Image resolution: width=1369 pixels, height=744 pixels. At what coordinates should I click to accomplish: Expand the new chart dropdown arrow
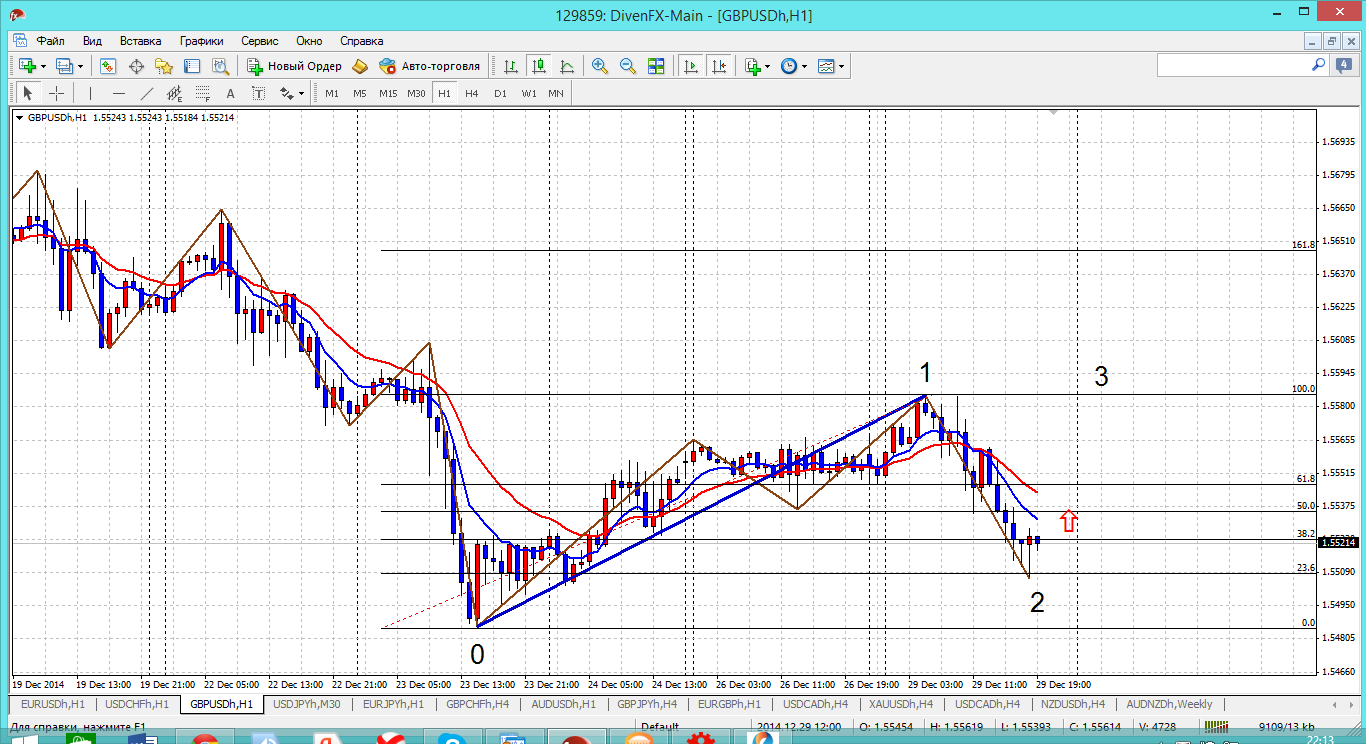tap(43, 67)
